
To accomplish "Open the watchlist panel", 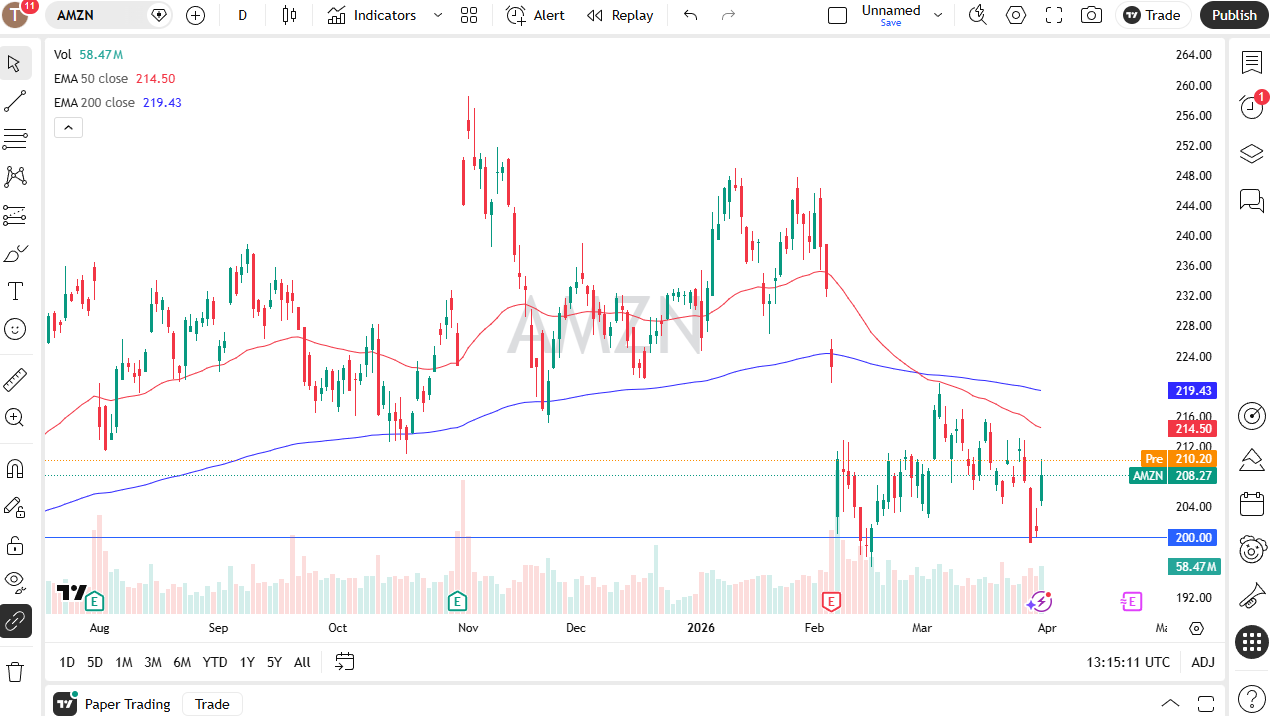I will [1252, 63].
